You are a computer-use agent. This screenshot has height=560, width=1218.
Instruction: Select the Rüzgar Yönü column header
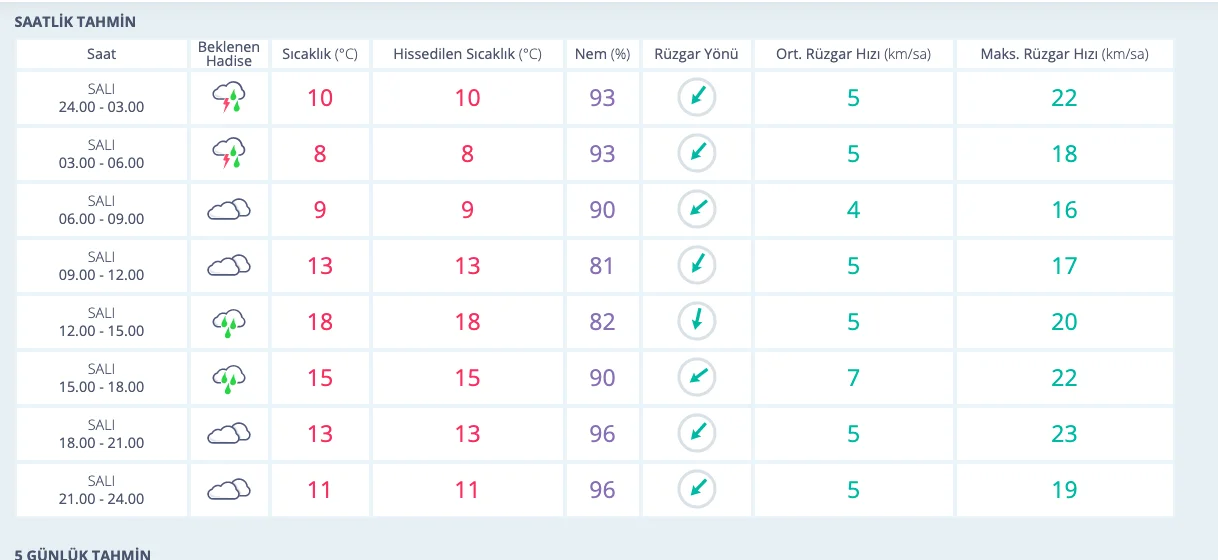[696, 54]
